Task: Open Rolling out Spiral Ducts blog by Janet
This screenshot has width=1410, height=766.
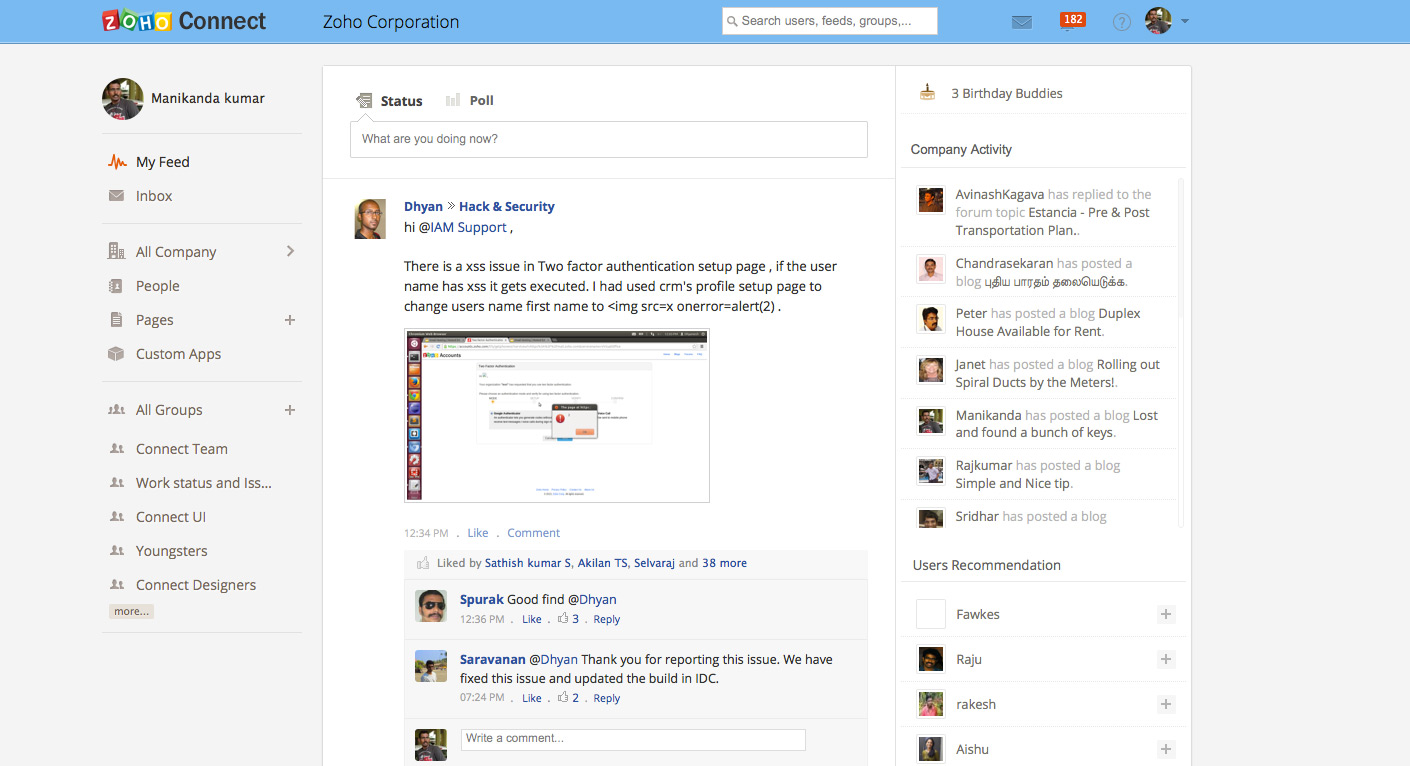Action: point(1058,373)
